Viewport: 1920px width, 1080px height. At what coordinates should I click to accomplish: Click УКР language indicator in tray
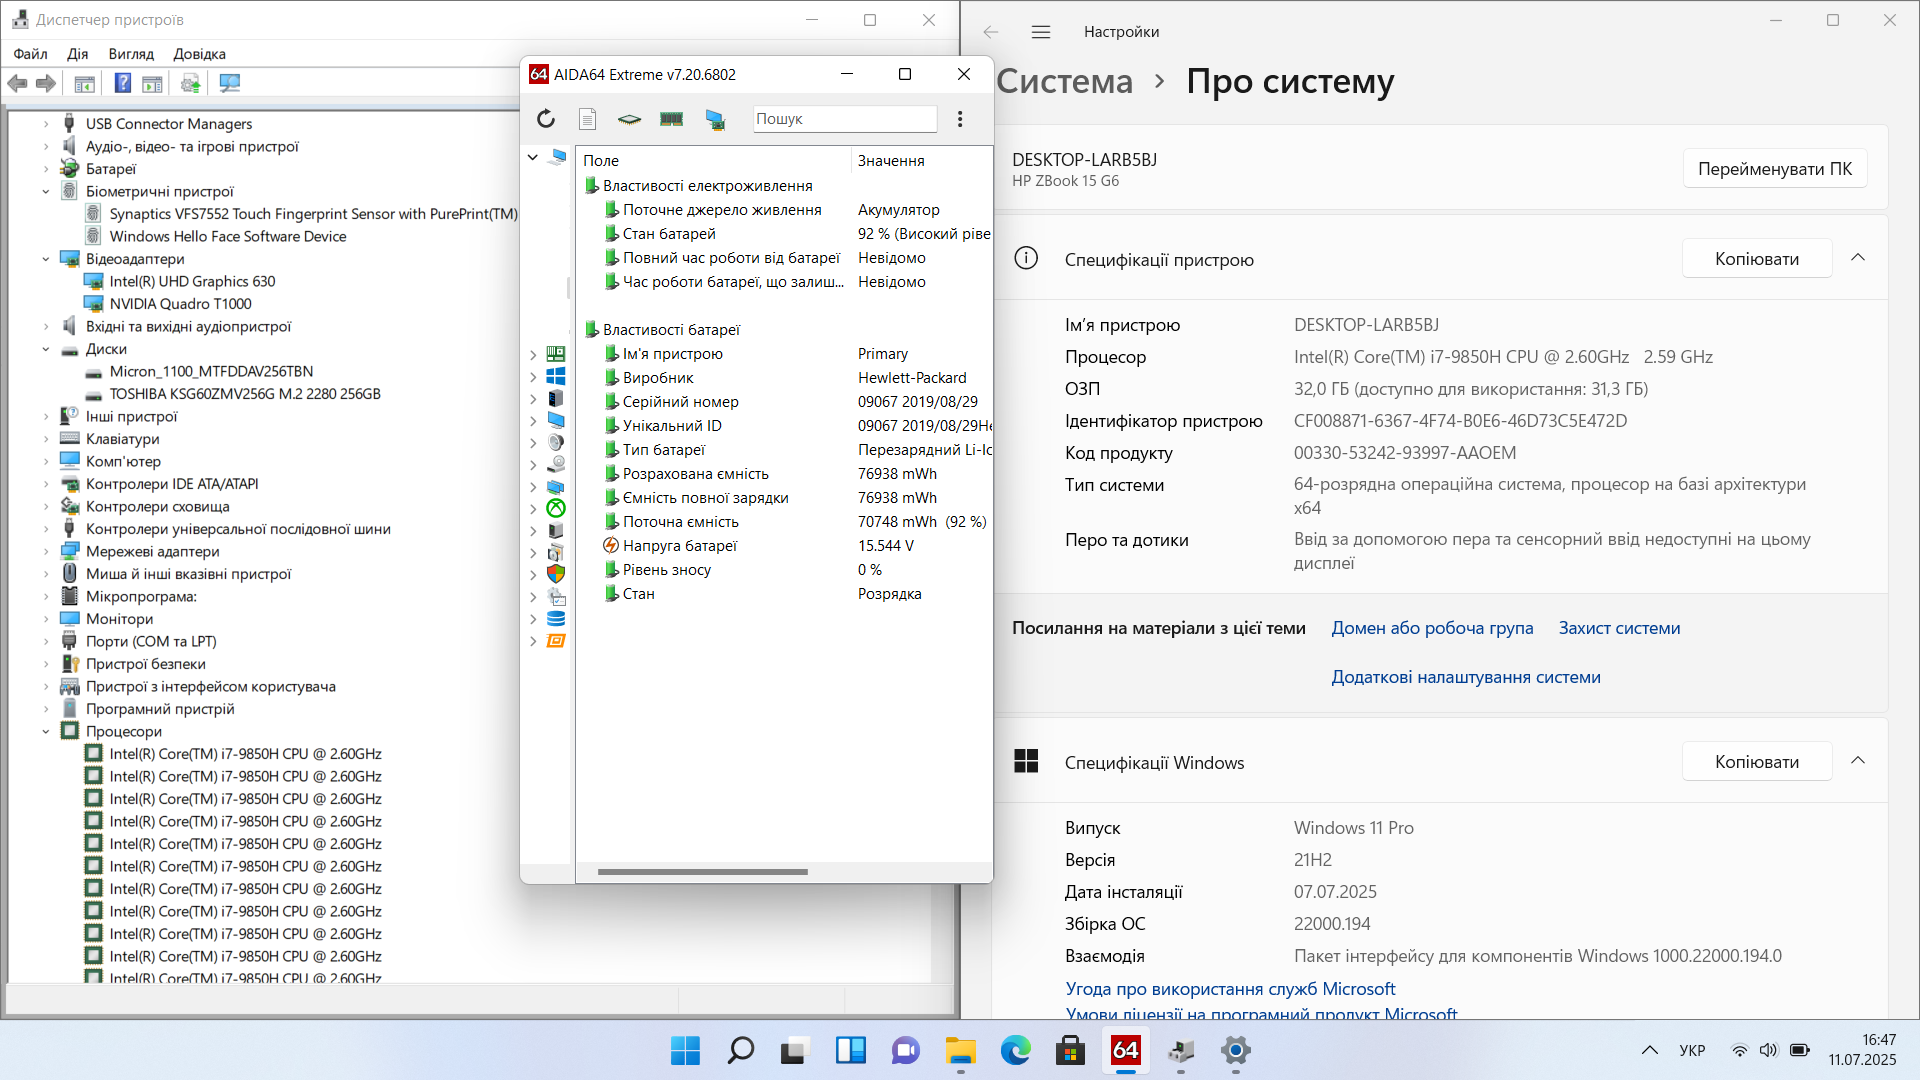tap(1692, 1050)
